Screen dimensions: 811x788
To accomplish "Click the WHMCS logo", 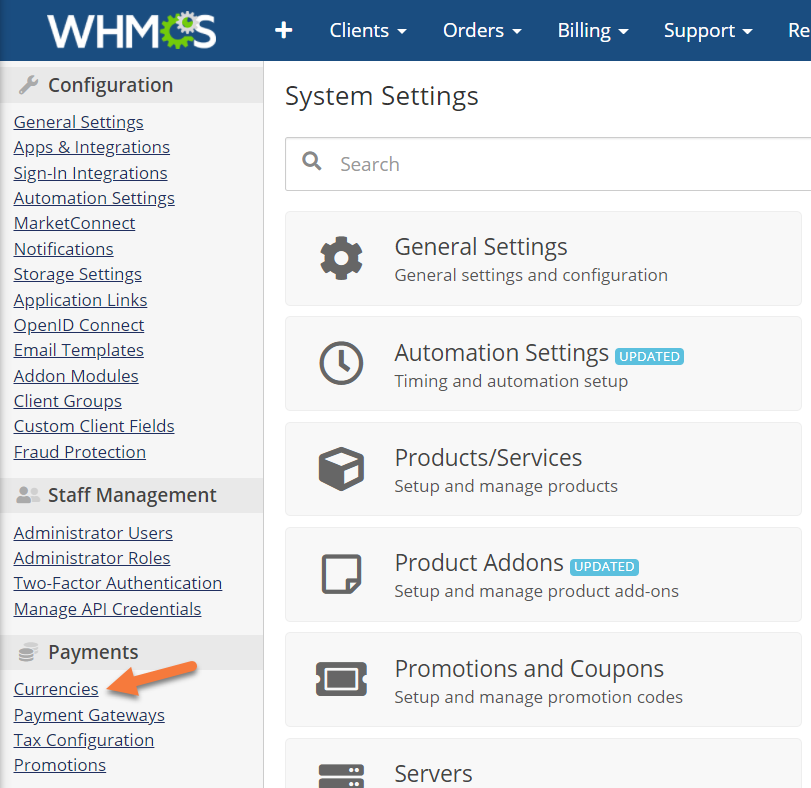I will tap(131, 30).
